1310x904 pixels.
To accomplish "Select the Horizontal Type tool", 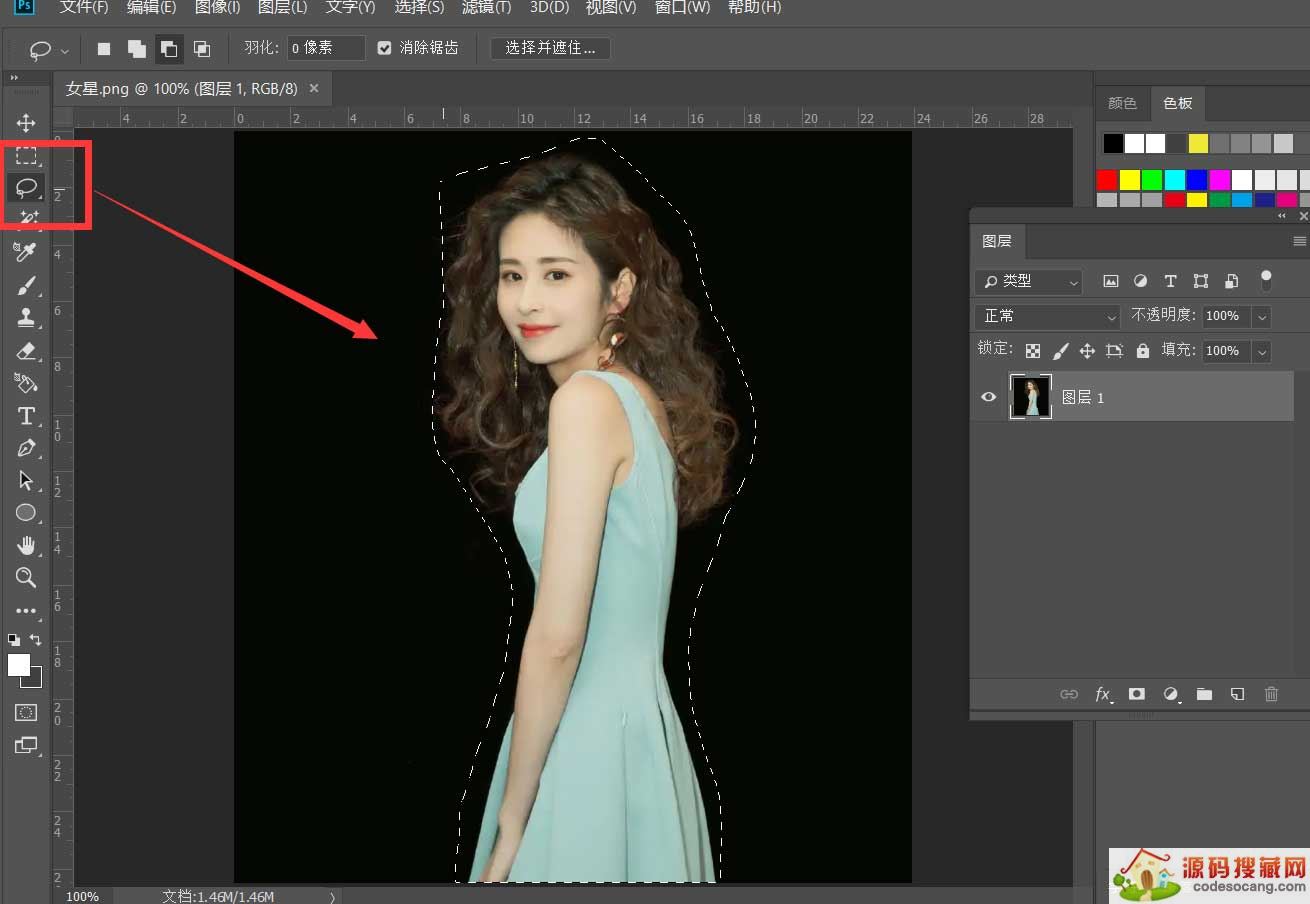I will pyautogui.click(x=26, y=416).
